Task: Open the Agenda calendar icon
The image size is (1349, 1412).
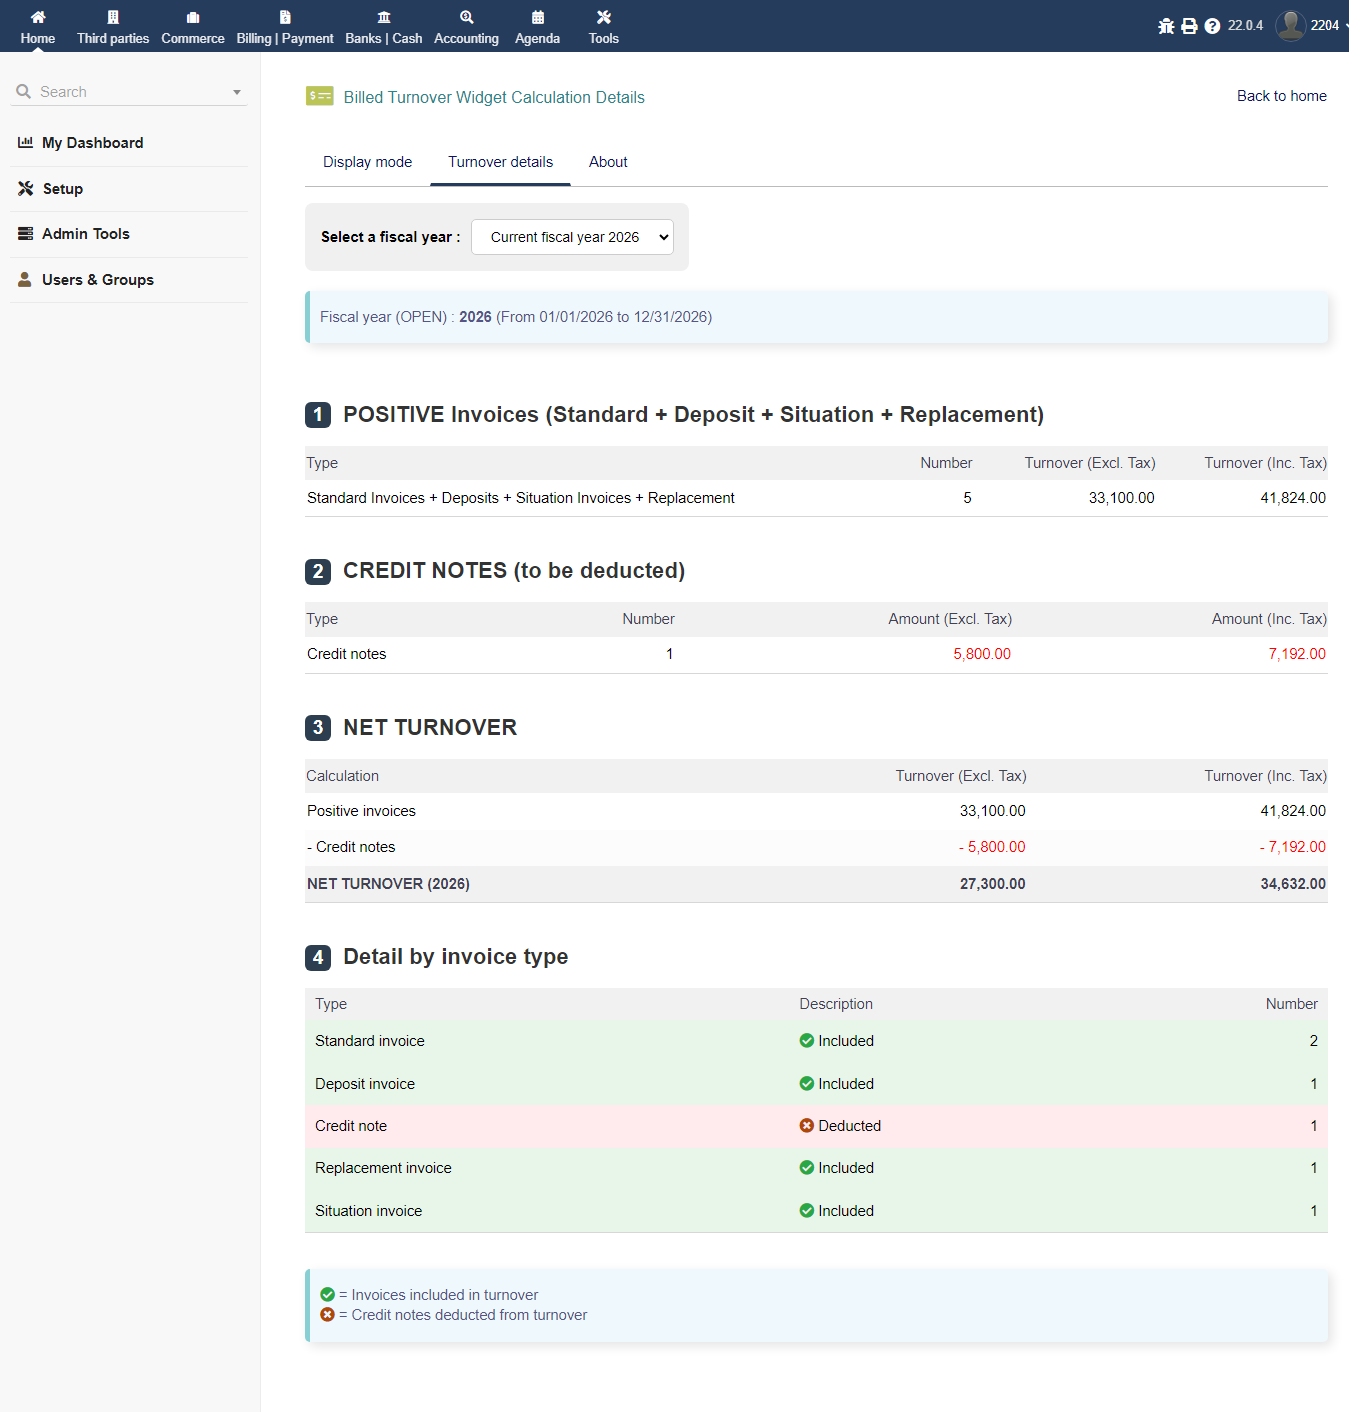Action: [x=537, y=18]
